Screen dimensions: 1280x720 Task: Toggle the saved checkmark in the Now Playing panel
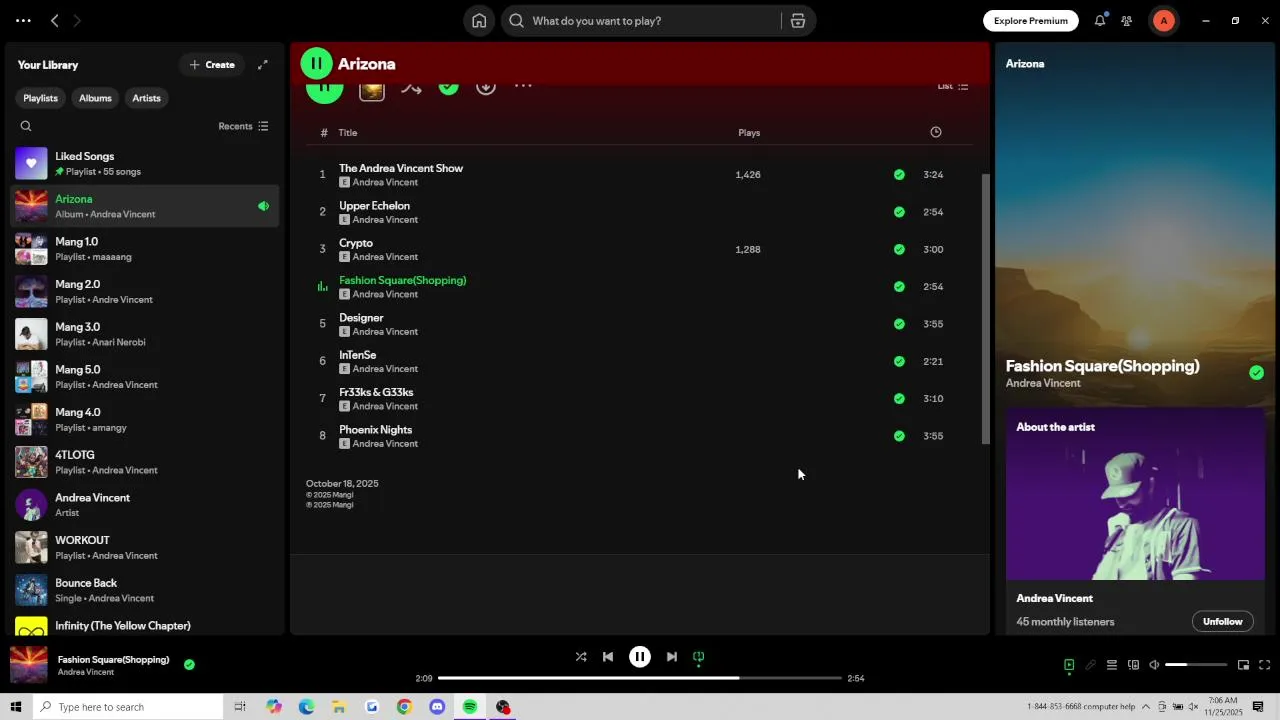pos(1256,373)
